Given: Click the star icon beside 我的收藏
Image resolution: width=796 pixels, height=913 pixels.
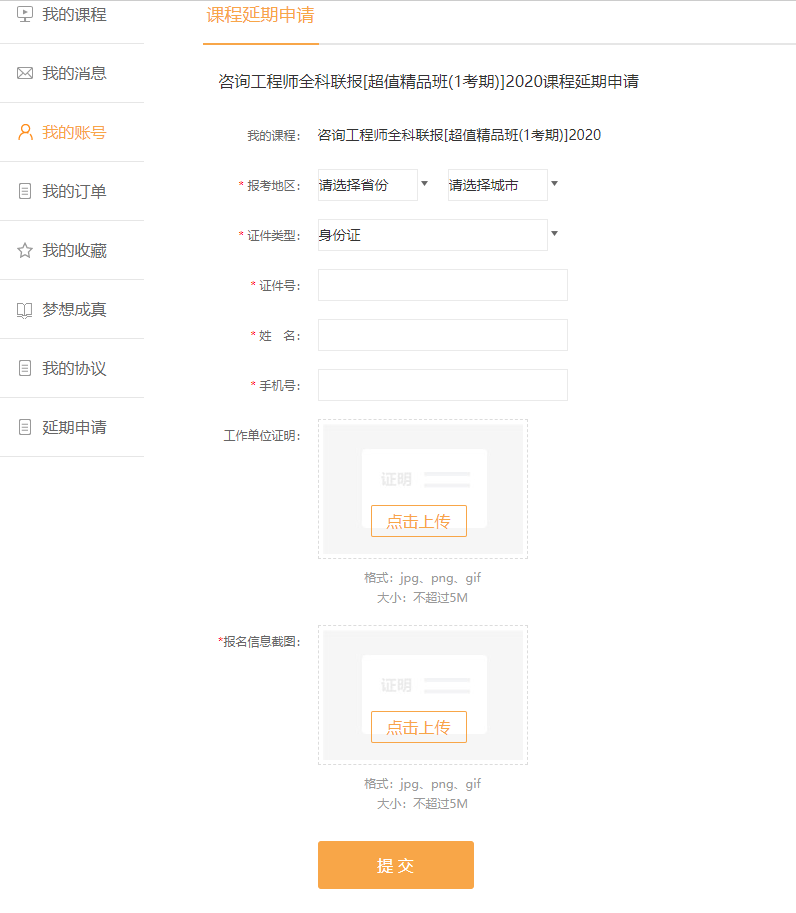Looking at the screenshot, I should pos(25,251).
